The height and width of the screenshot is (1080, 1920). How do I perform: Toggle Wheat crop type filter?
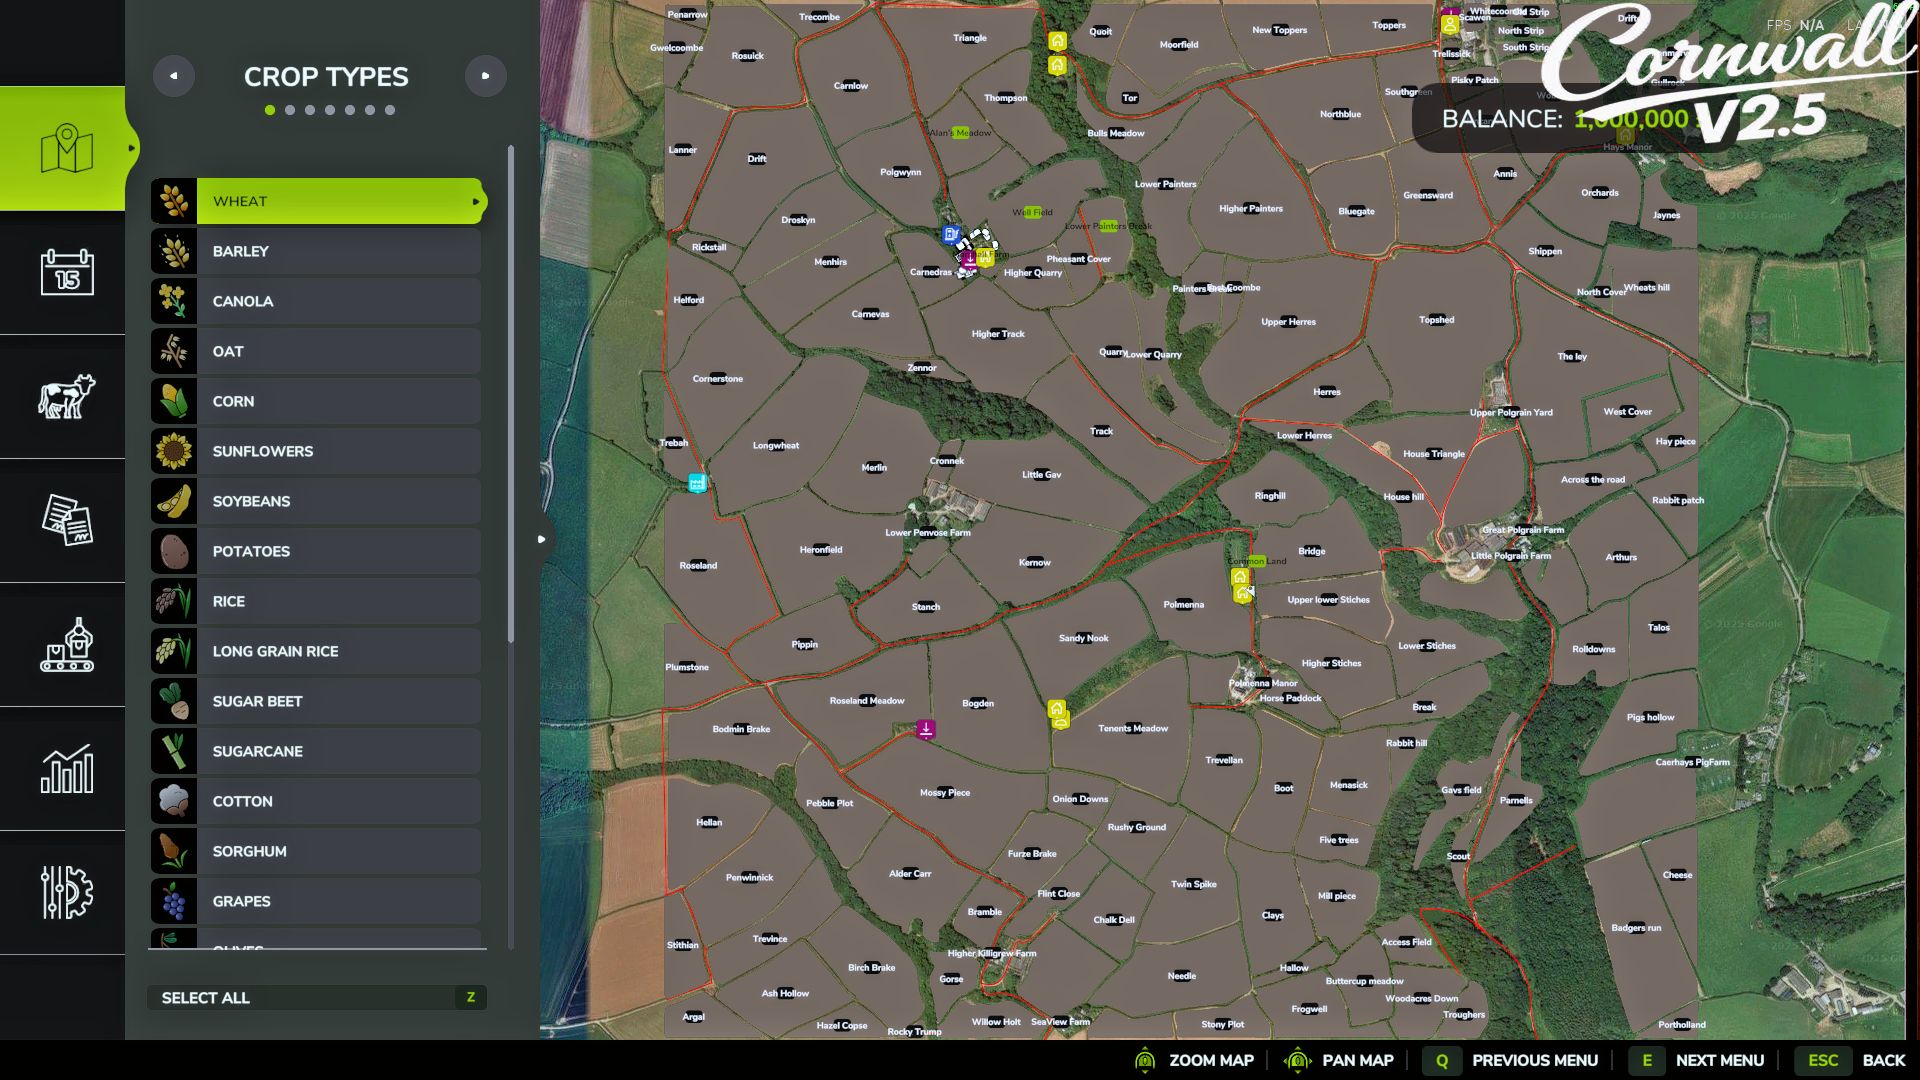[318, 201]
